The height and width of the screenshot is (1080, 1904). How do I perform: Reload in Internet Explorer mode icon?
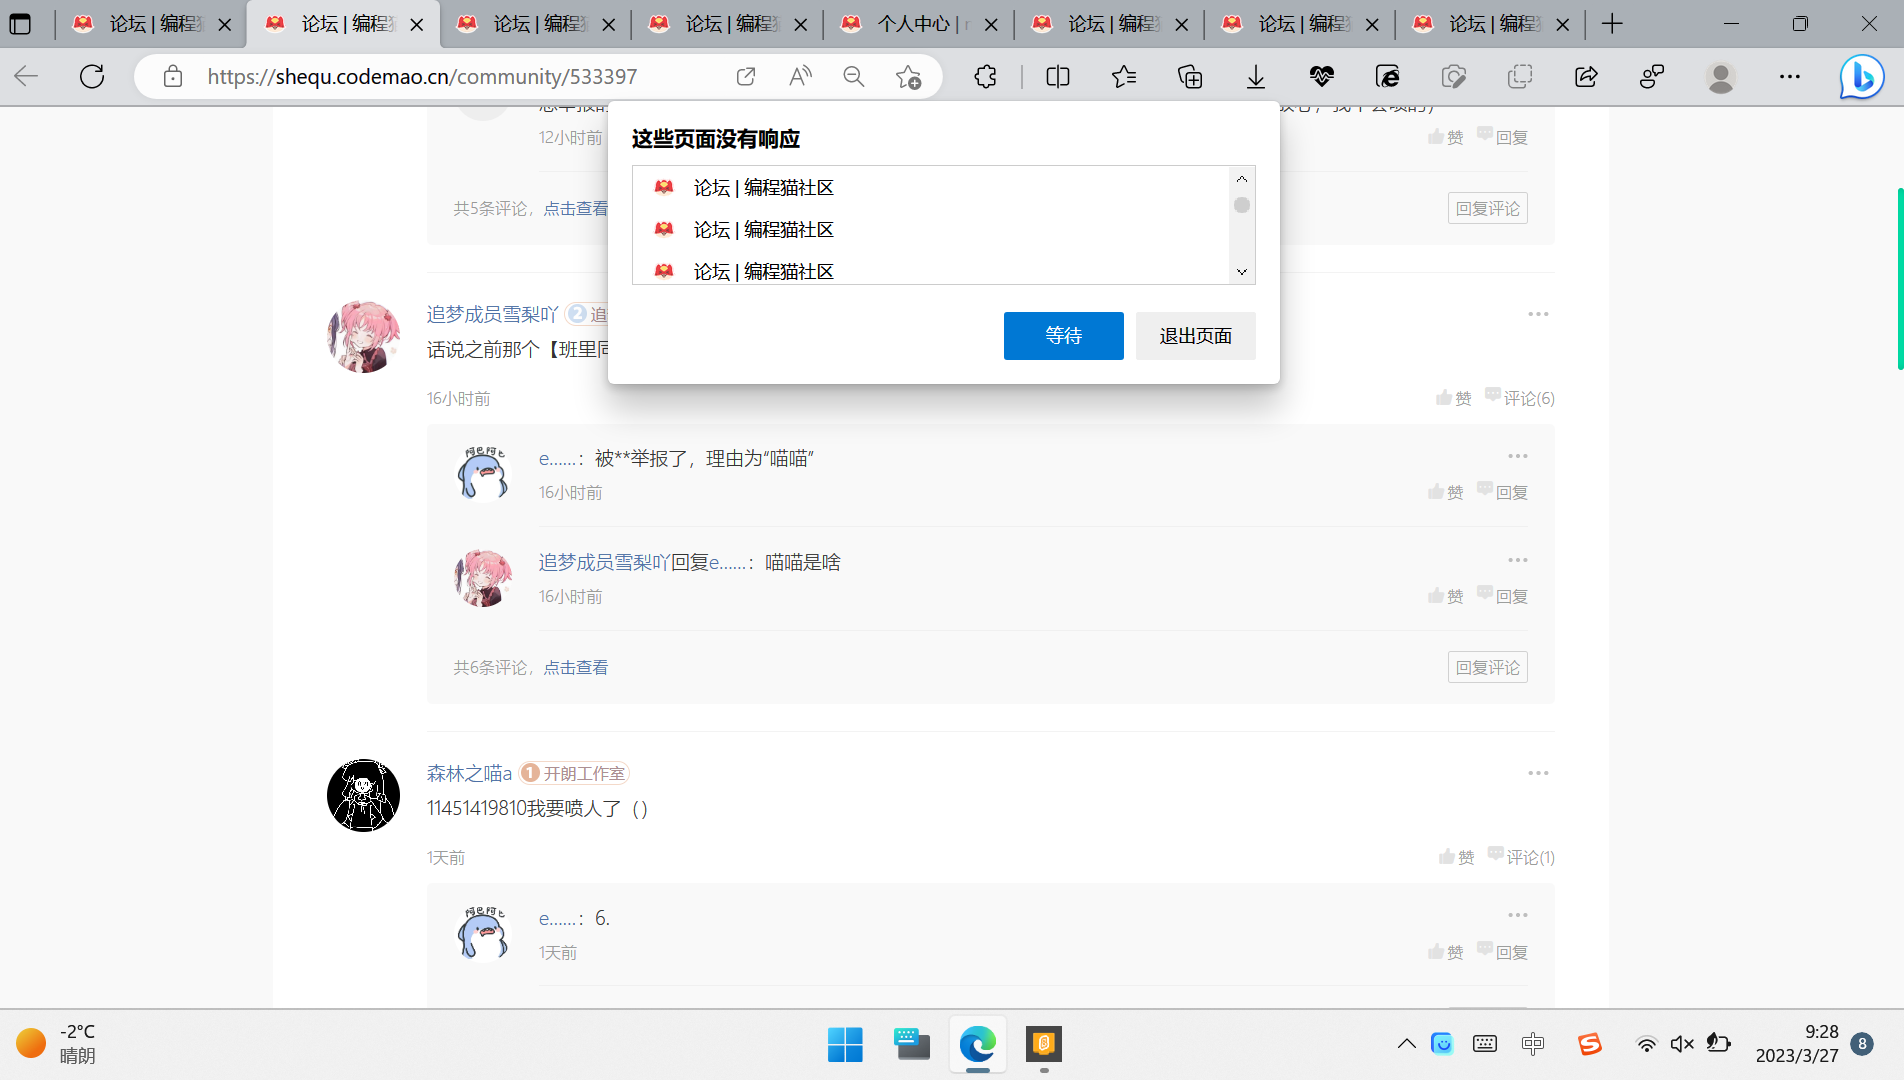pyautogui.click(x=1388, y=76)
